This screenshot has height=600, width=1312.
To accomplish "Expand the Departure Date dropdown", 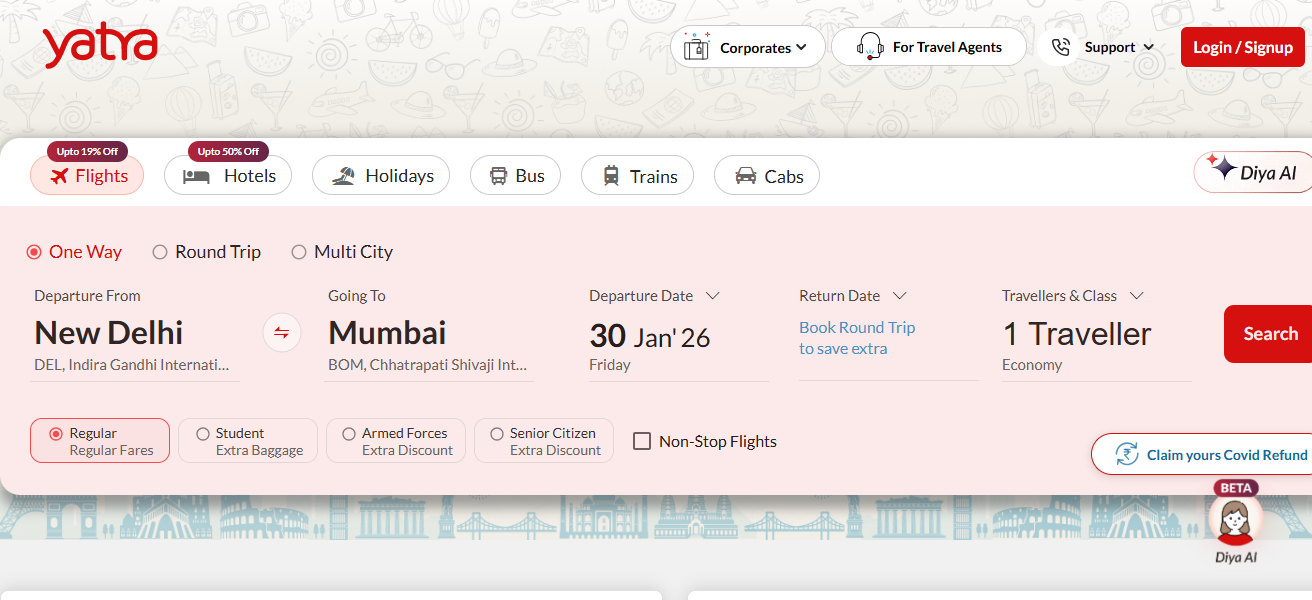I will point(713,295).
